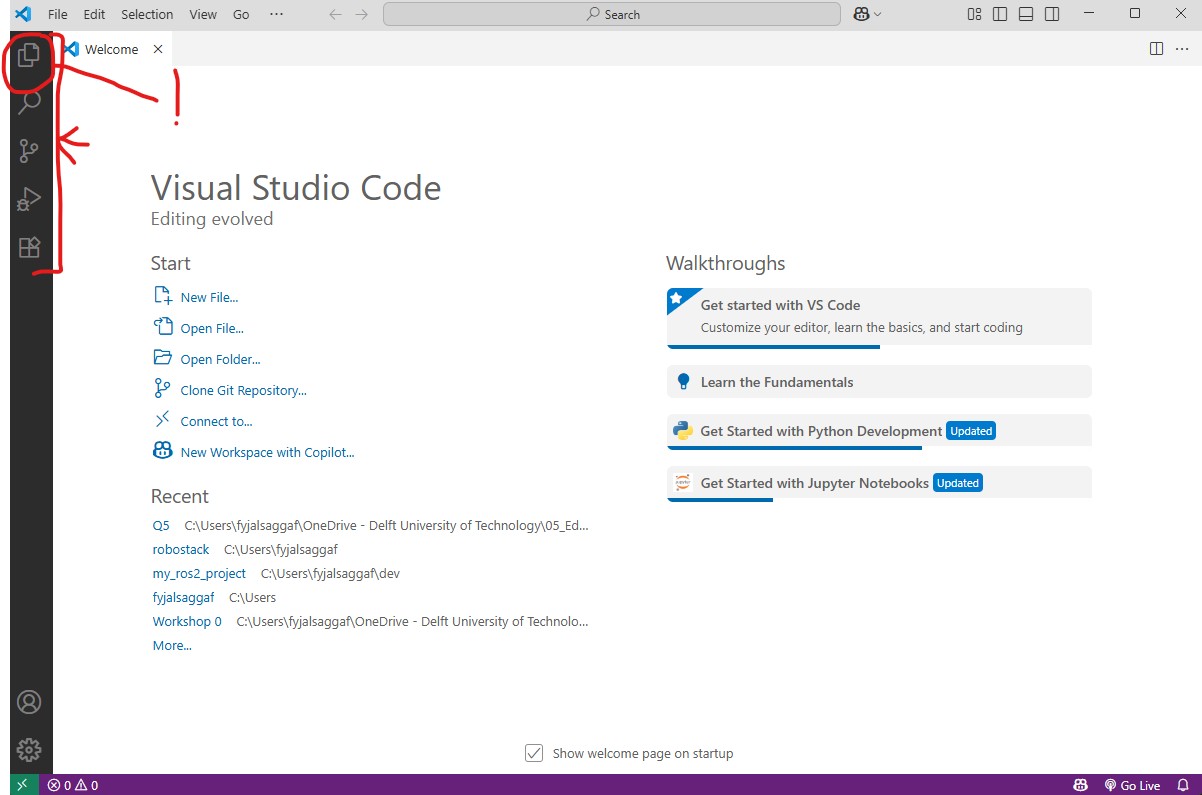The height and width of the screenshot is (795, 1202).
Task: Click the Open Folder... link
Action: point(220,359)
